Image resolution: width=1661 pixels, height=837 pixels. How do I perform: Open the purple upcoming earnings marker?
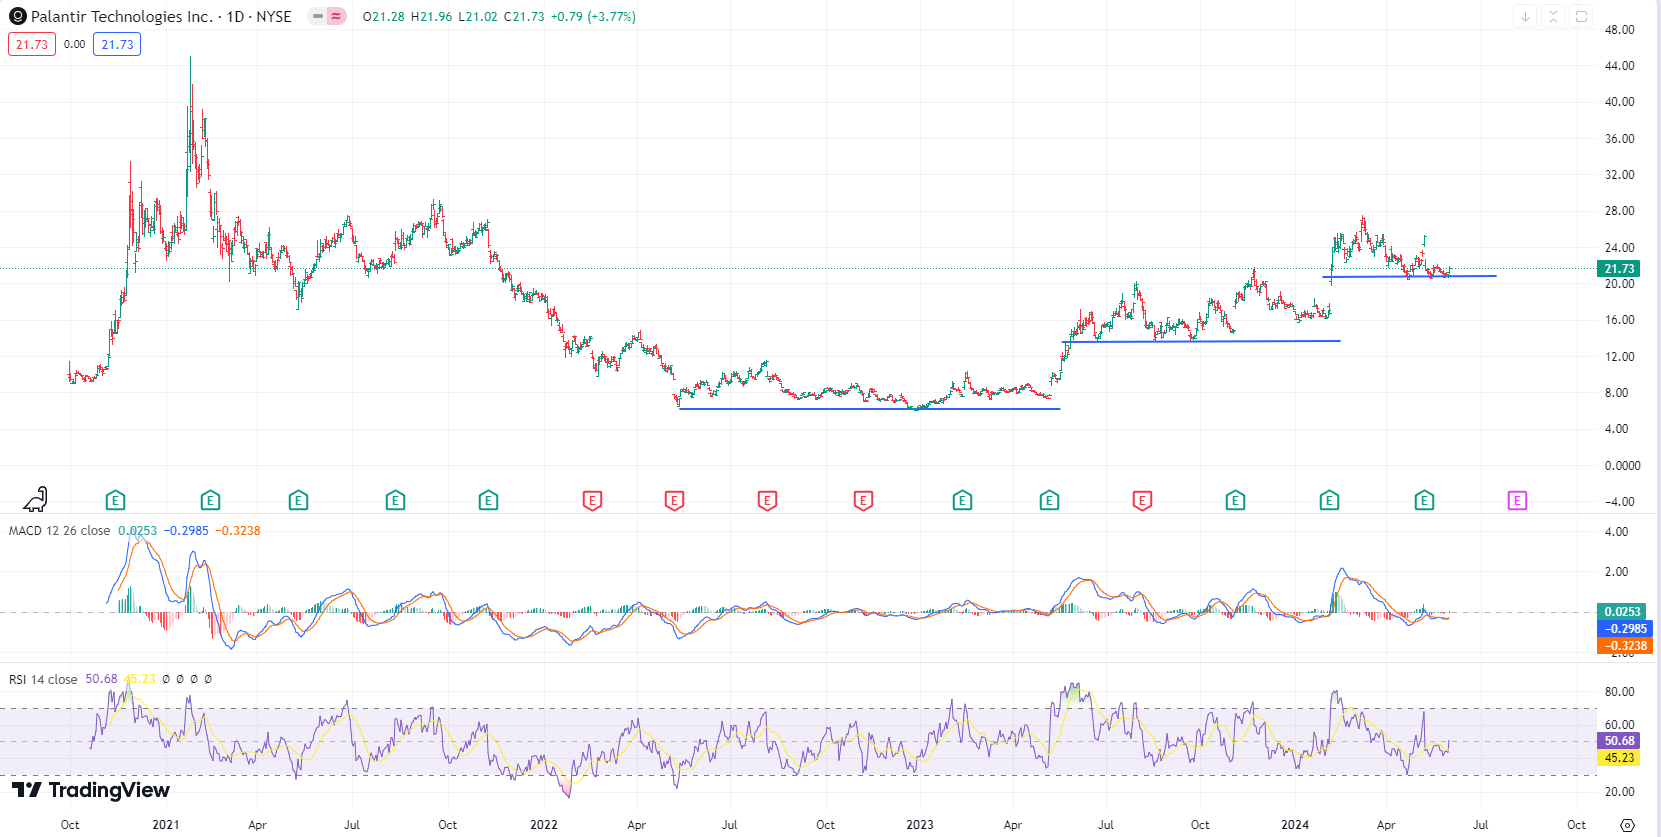point(1517,500)
